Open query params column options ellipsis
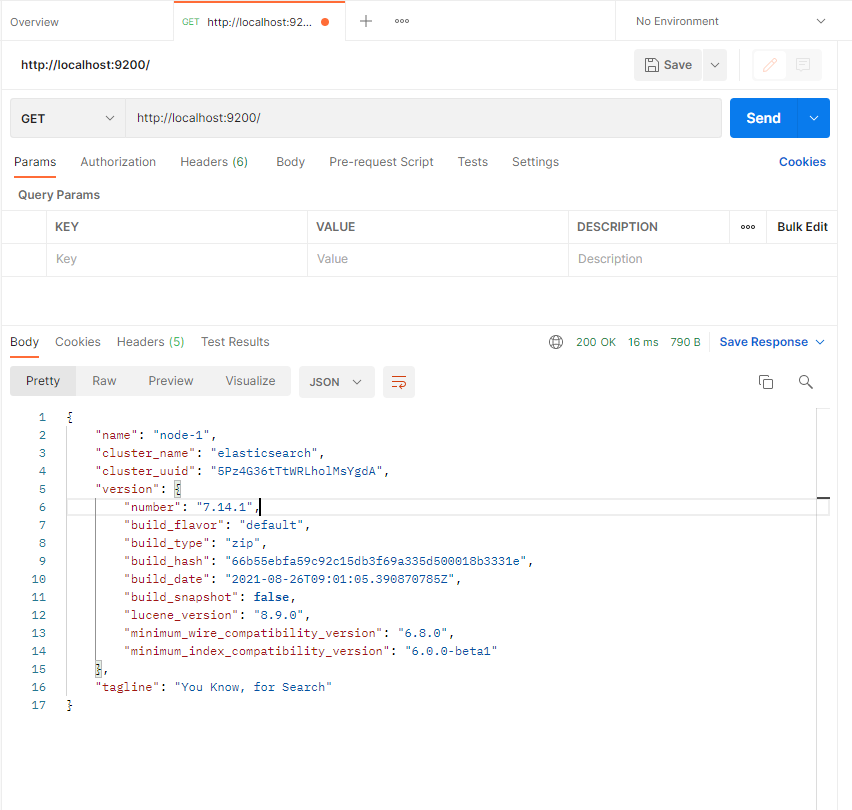 point(748,227)
